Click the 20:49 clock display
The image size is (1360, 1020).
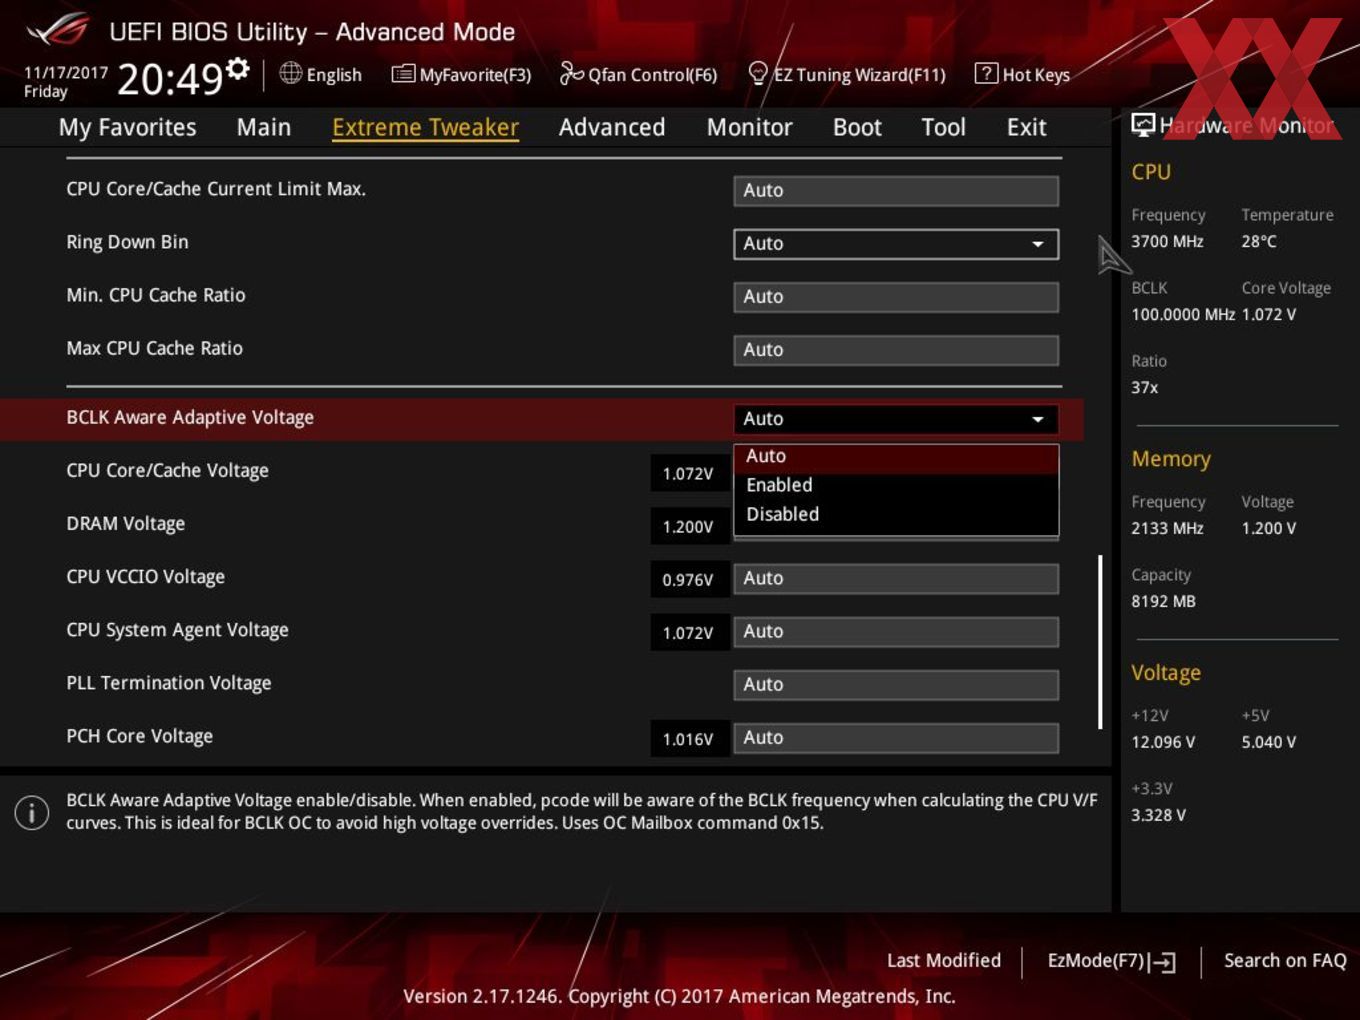(x=170, y=78)
